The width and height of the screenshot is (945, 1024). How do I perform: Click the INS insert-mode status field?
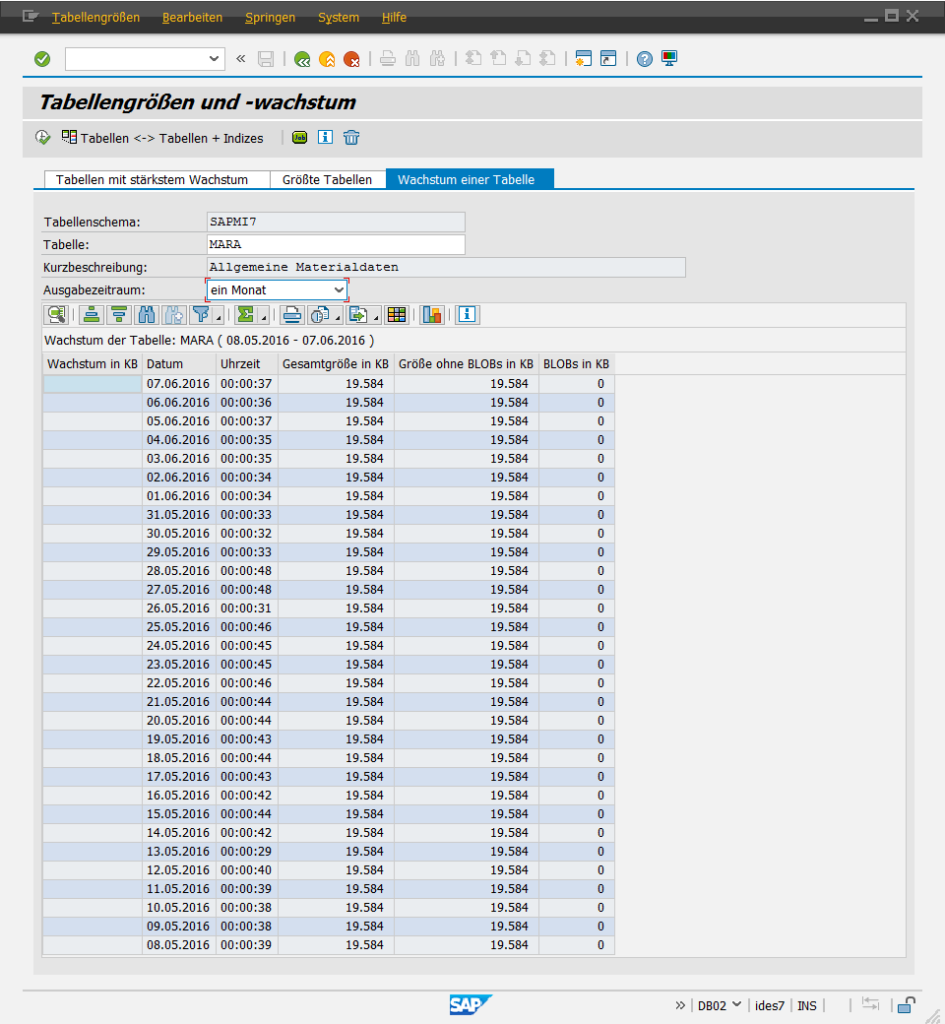807,1006
